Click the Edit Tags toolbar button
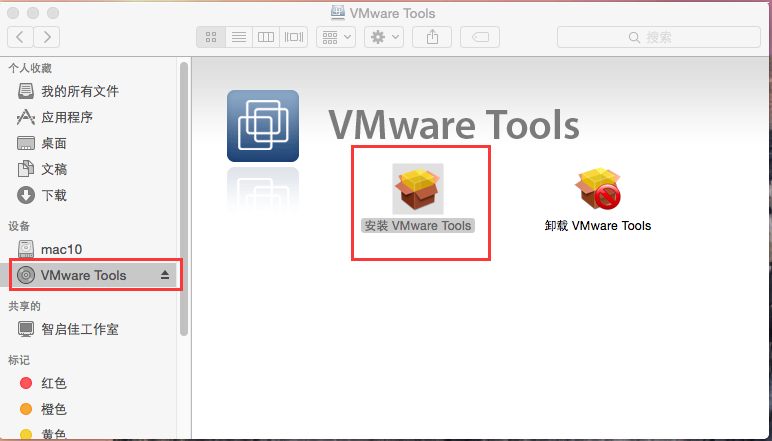Screen dimensions: 772x441 coord(480,37)
